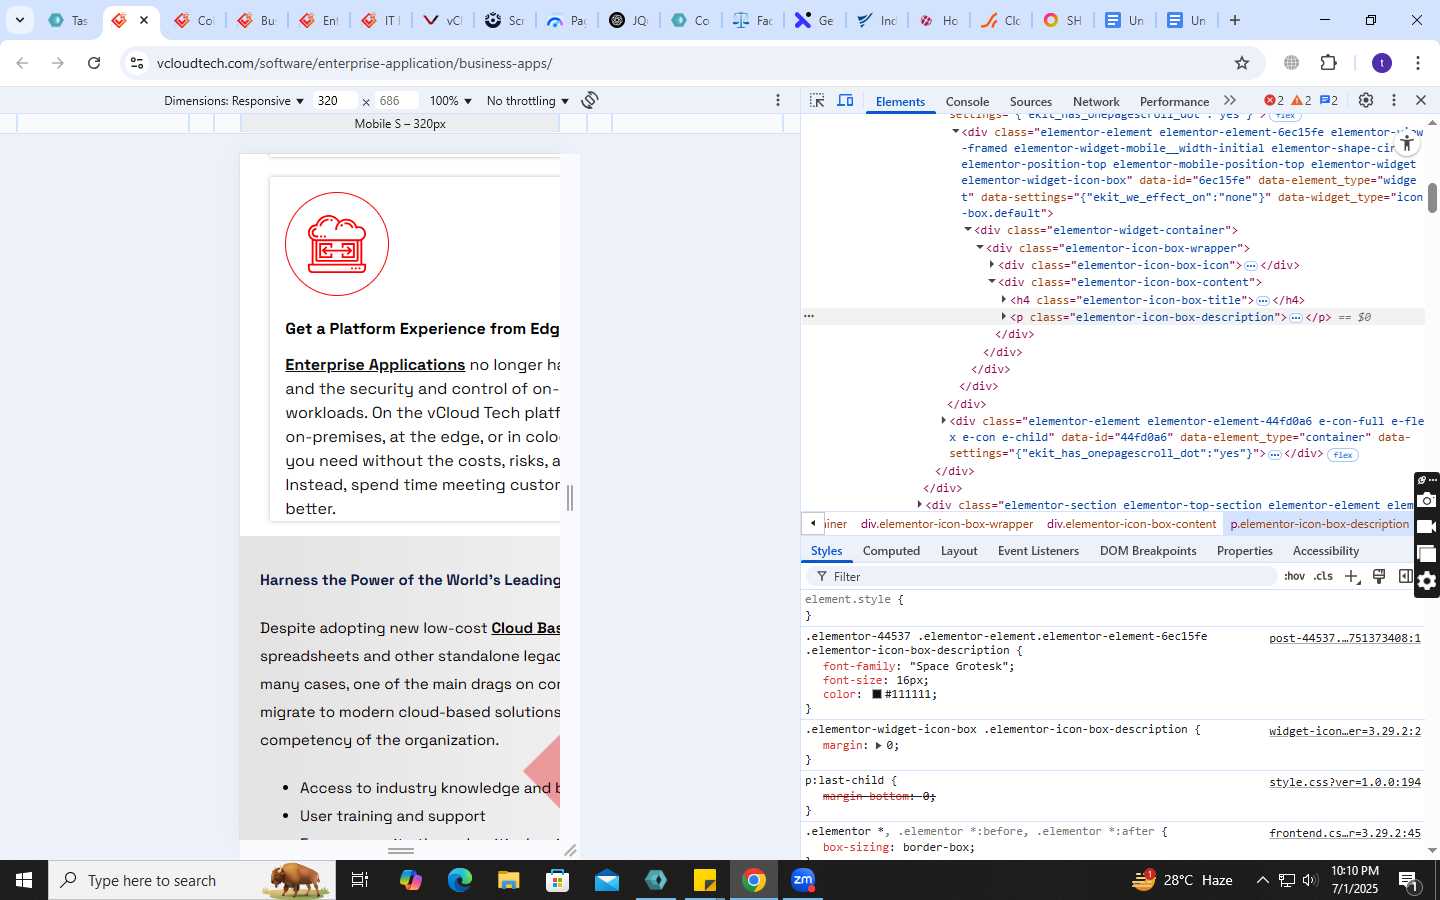Toggle the computed styles sidebar icon
The height and width of the screenshot is (900, 1440).
[1405, 576]
